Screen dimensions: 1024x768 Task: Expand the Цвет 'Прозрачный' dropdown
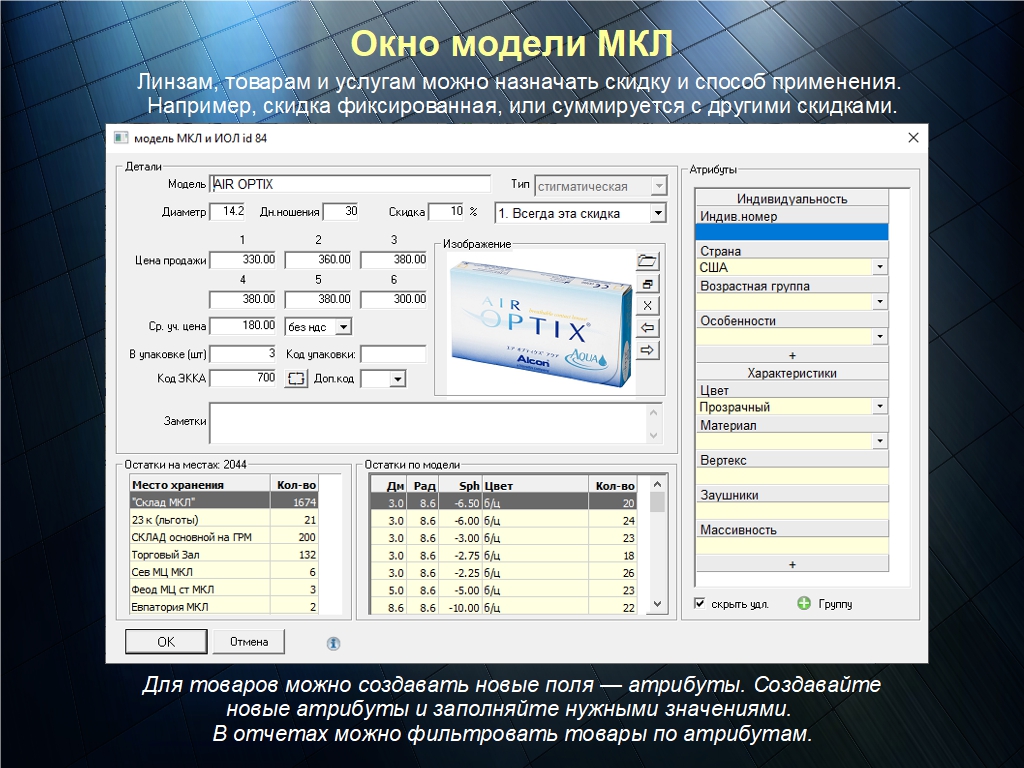pos(880,407)
